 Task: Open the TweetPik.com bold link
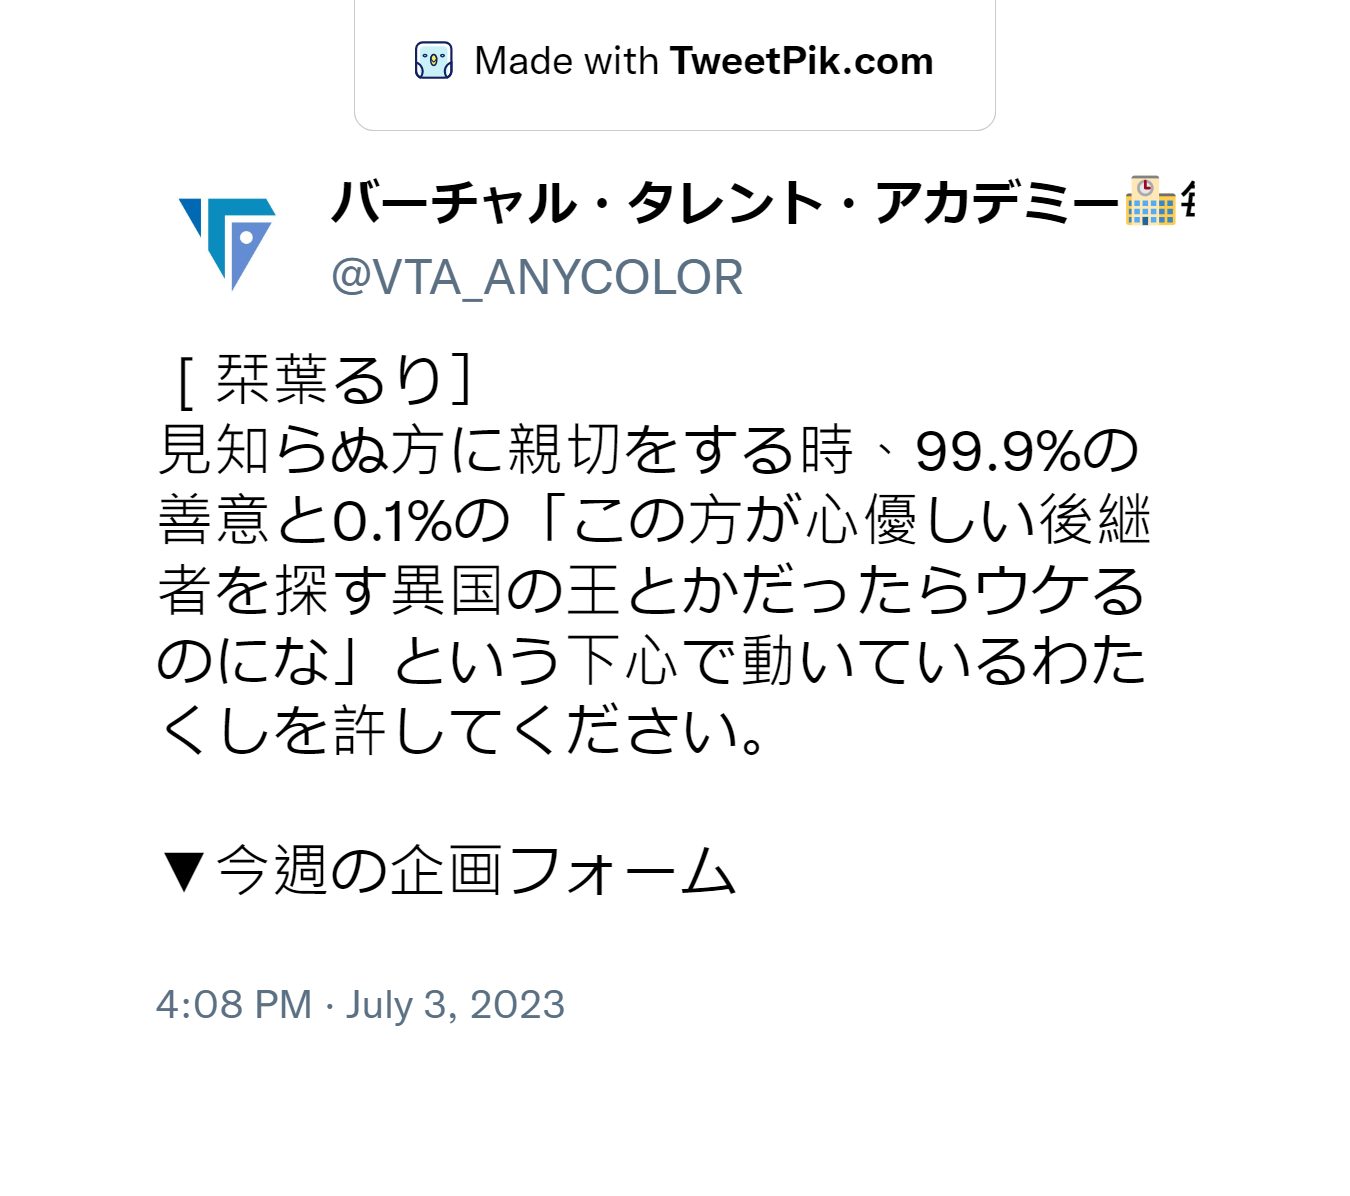pos(801,61)
